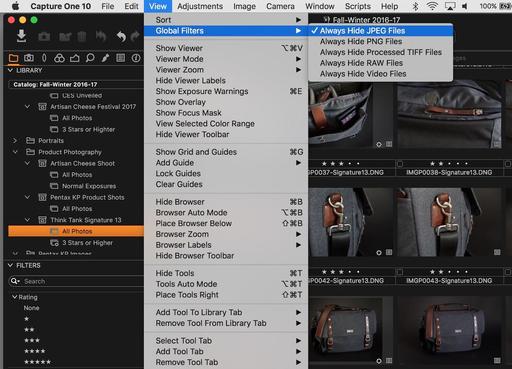
Task: Enable Always Hide Processed TIFF Files
Action: coord(381,52)
